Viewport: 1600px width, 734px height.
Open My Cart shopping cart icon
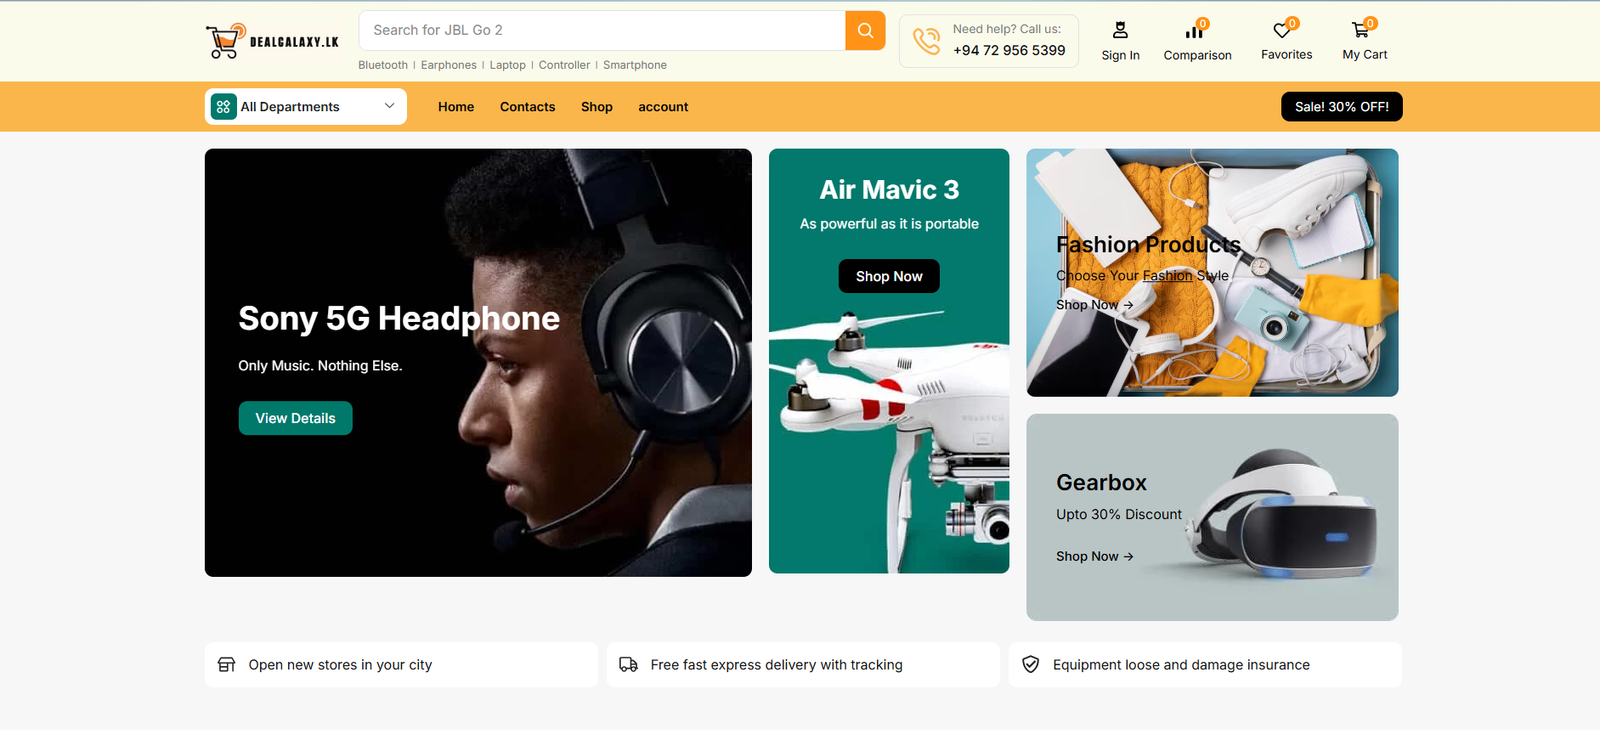click(x=1361, y=31)
